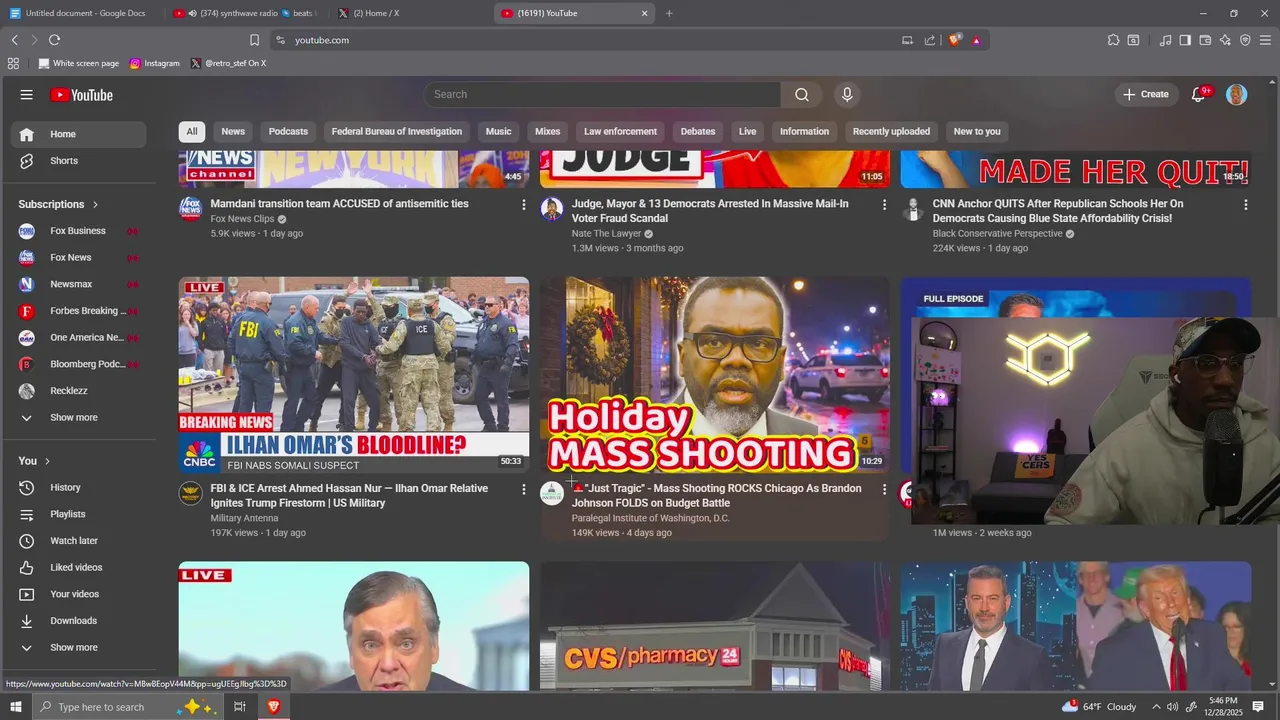Go back with browser back arrow

pos(15,40)
